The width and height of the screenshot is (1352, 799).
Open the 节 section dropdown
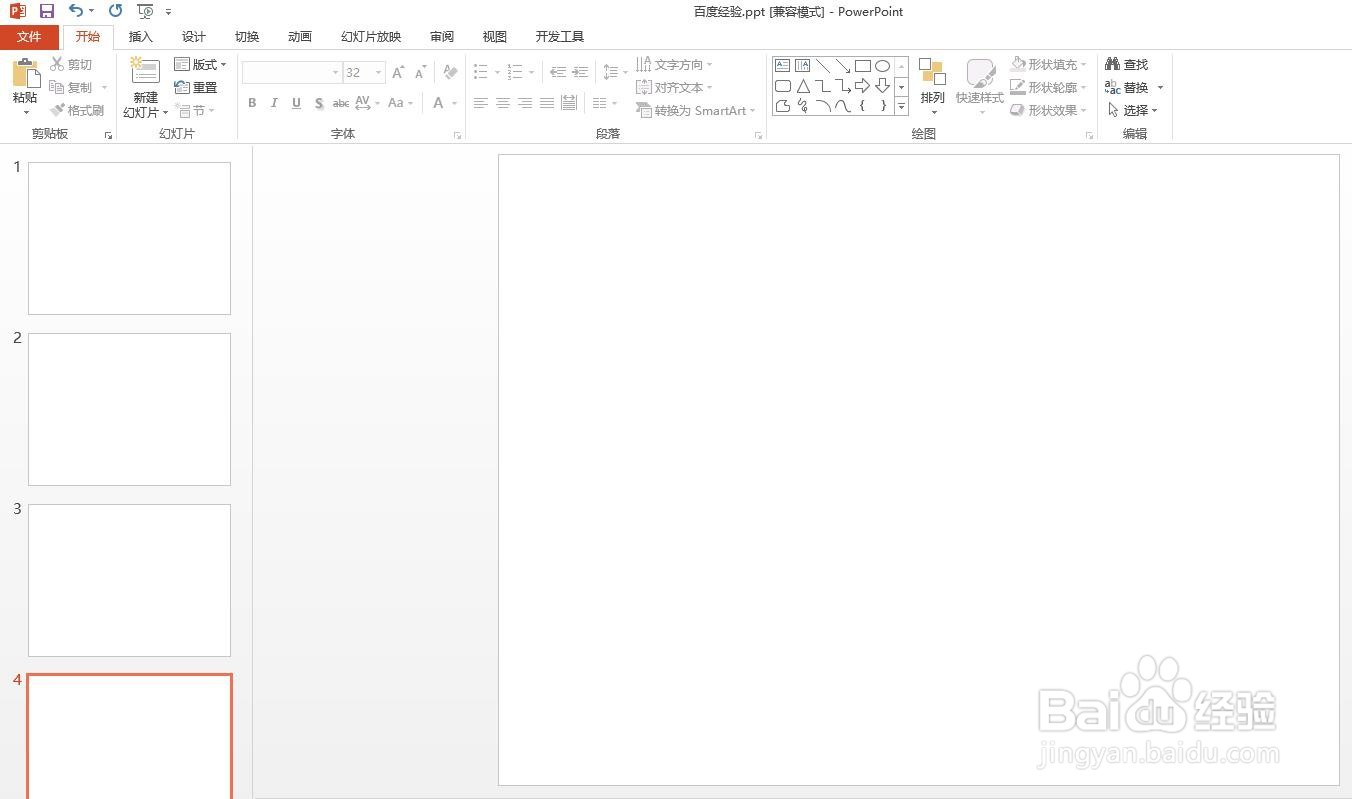pos(195,110)
